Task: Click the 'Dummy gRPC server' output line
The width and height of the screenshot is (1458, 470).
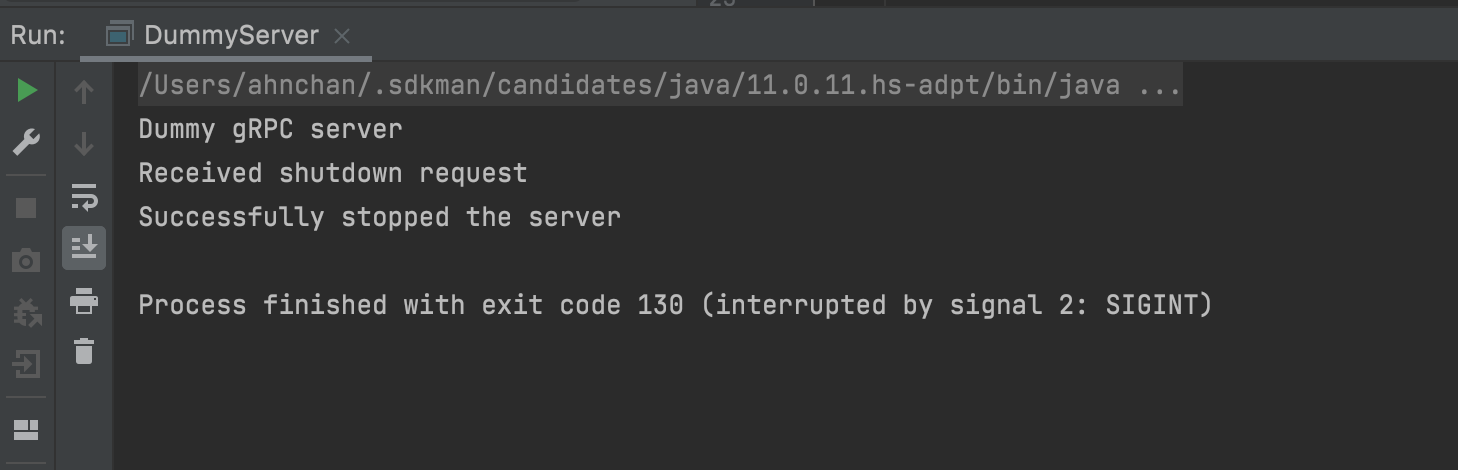Action: [x=270, y=130]
